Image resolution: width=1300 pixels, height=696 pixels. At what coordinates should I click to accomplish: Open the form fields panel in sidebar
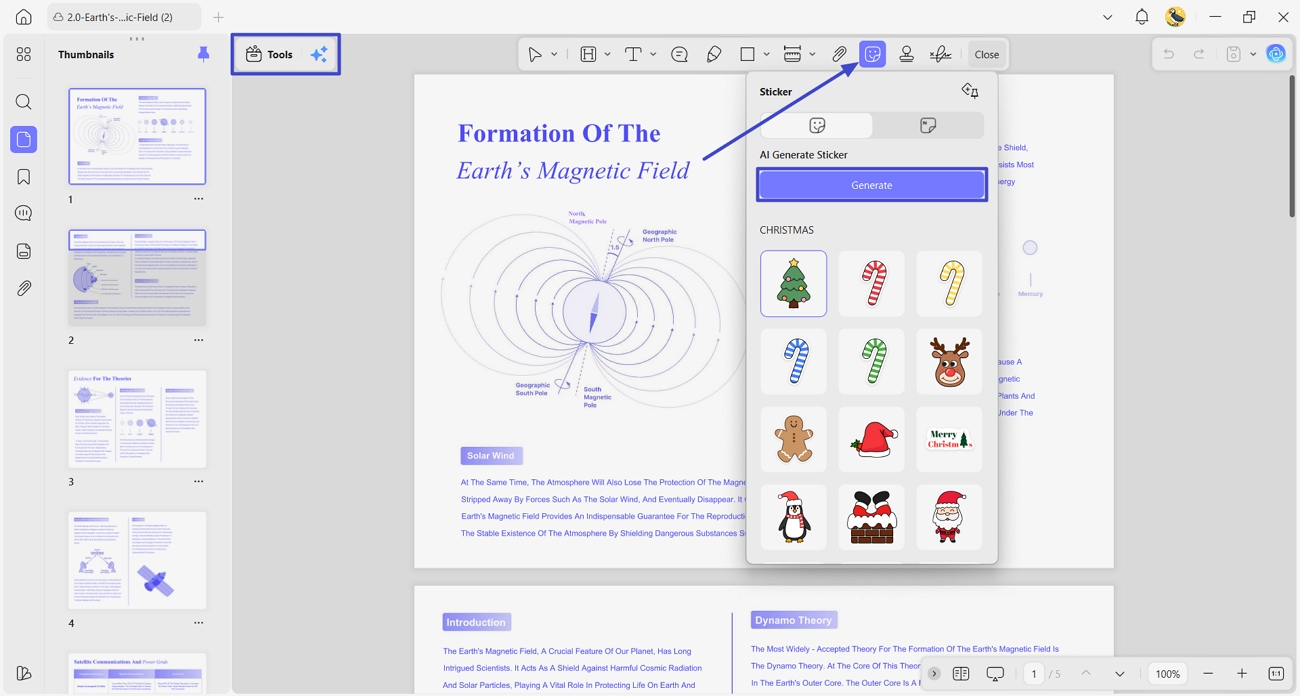point(24,251)
